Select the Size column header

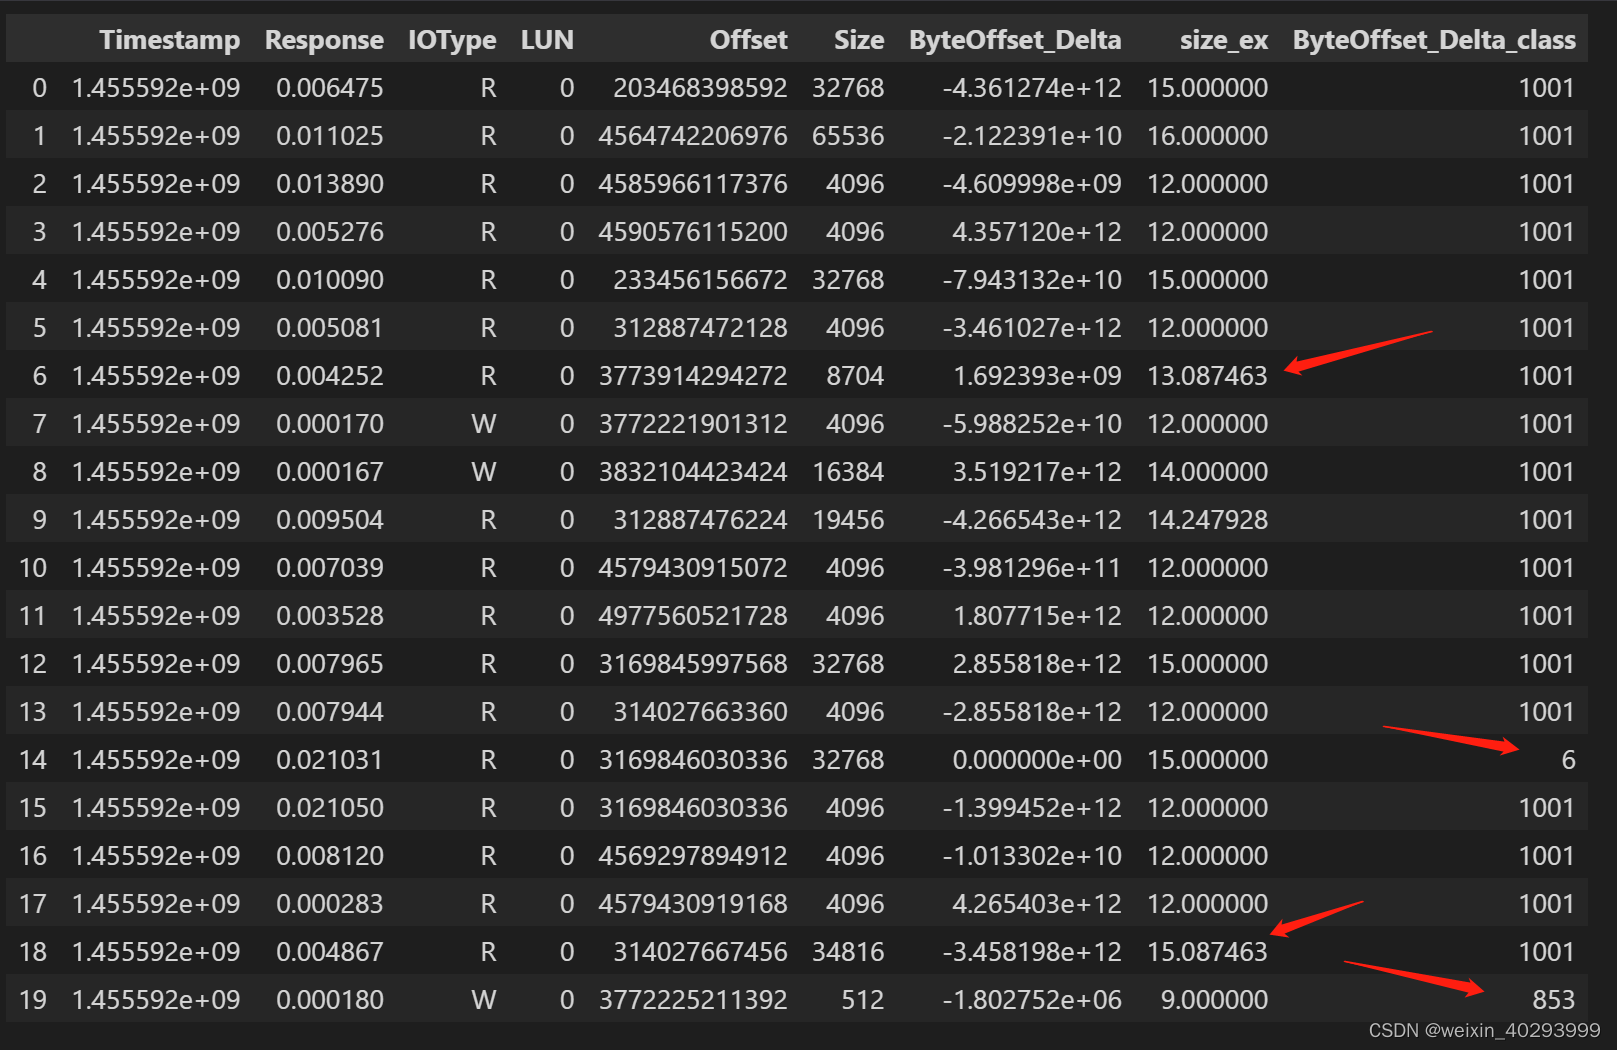click(859, 40)
